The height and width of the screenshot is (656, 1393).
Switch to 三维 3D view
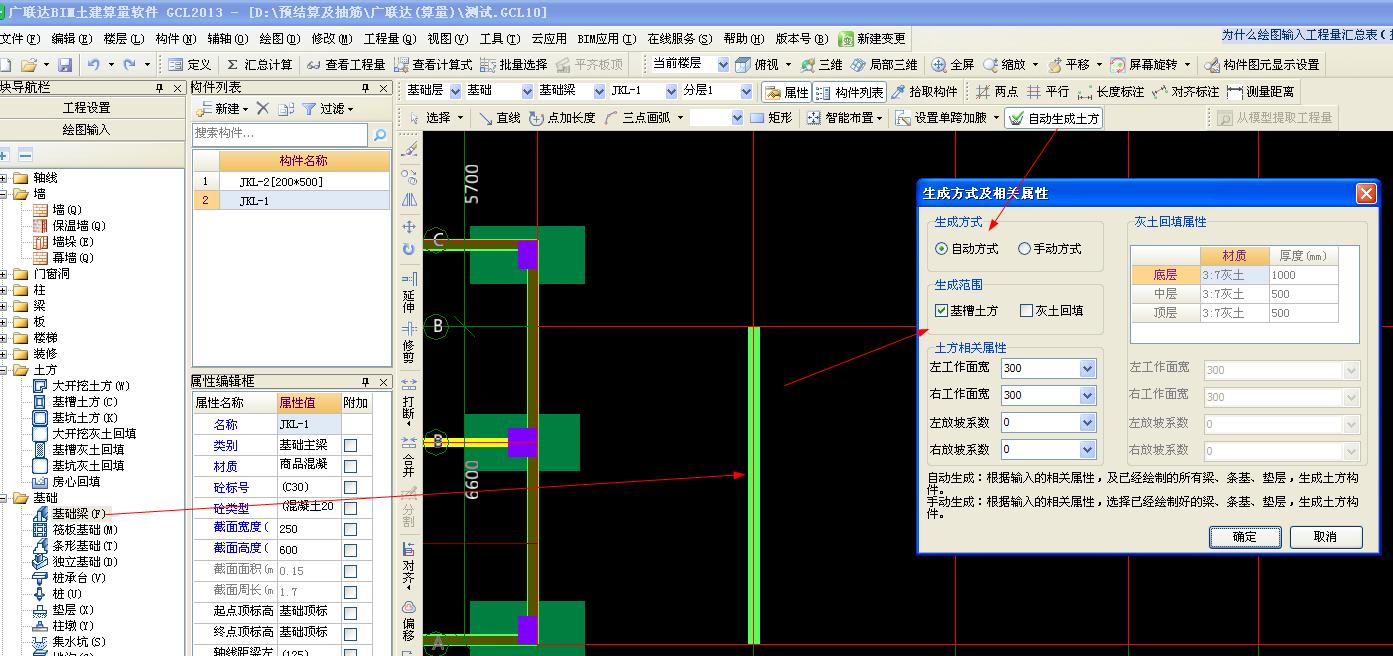[x=821, y=65]
